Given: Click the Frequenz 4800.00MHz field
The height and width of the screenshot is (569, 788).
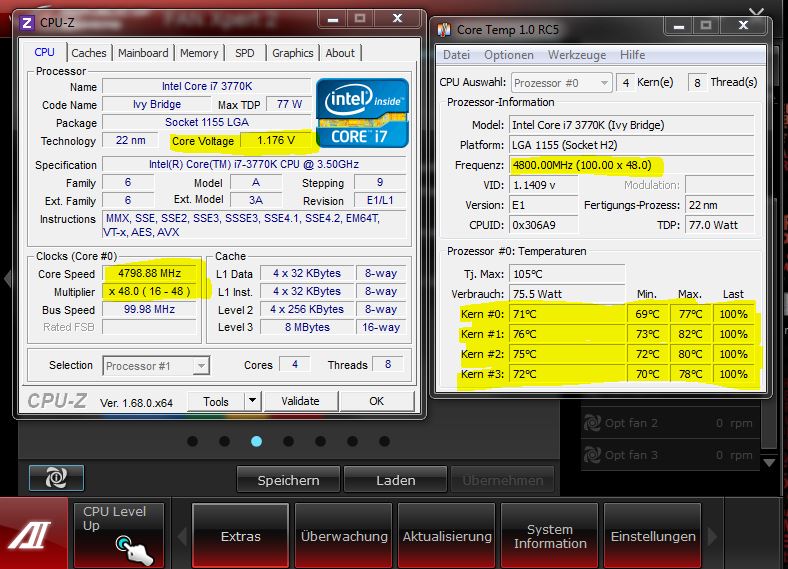Looking at the screenshot, I should 632,165.
